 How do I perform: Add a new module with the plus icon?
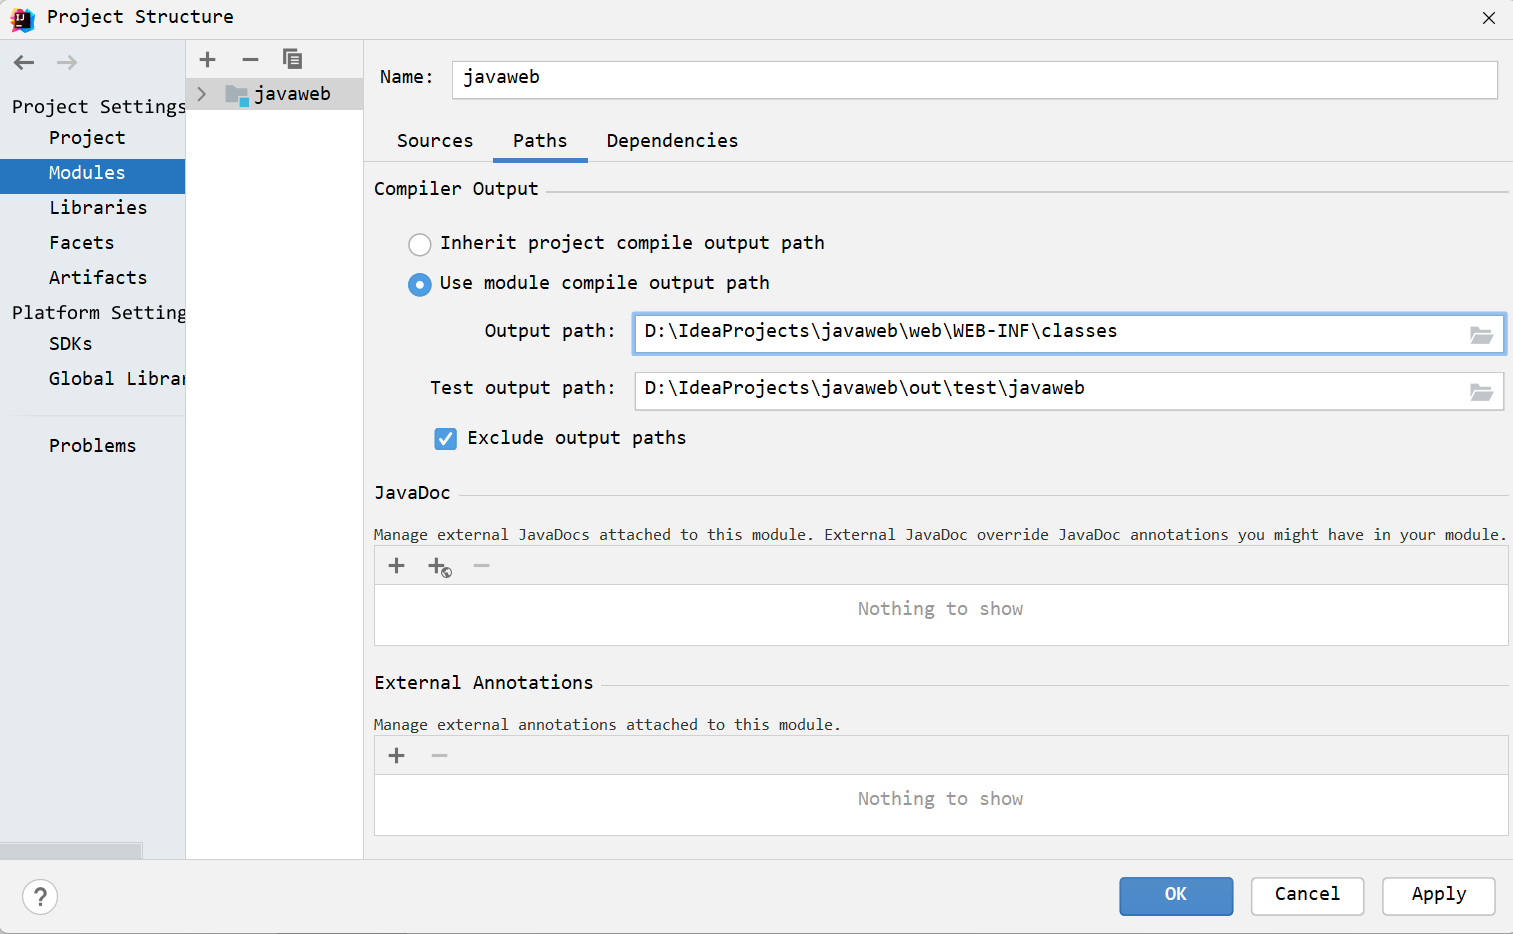(207, 59)
